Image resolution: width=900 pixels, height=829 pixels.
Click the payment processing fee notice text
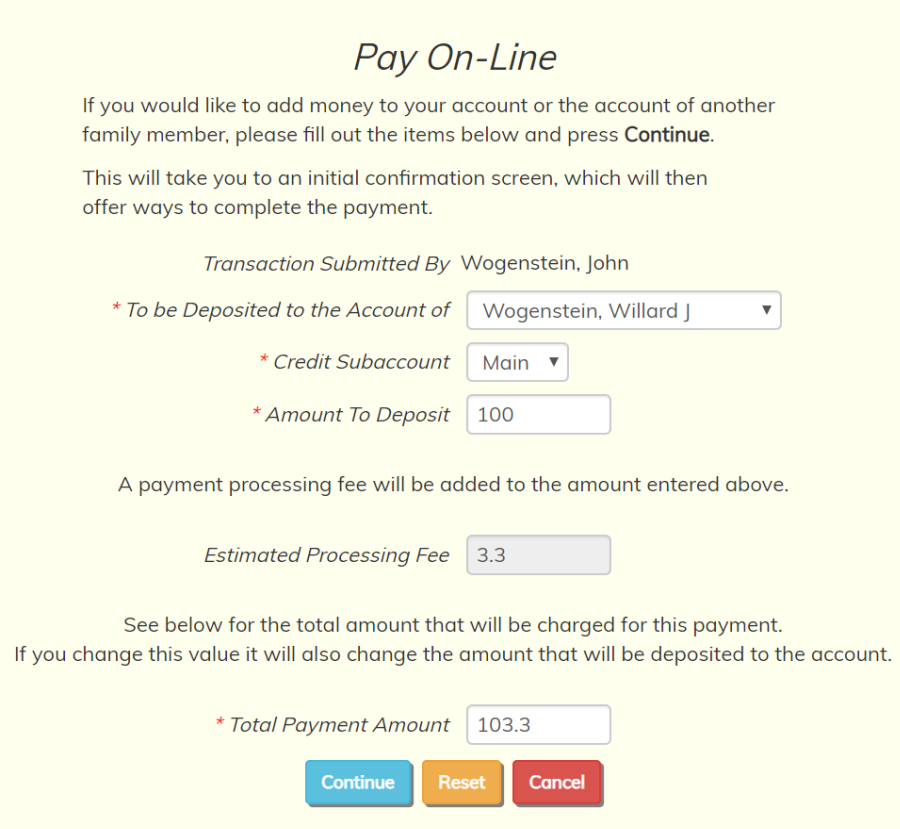click(x=453, y=485)
